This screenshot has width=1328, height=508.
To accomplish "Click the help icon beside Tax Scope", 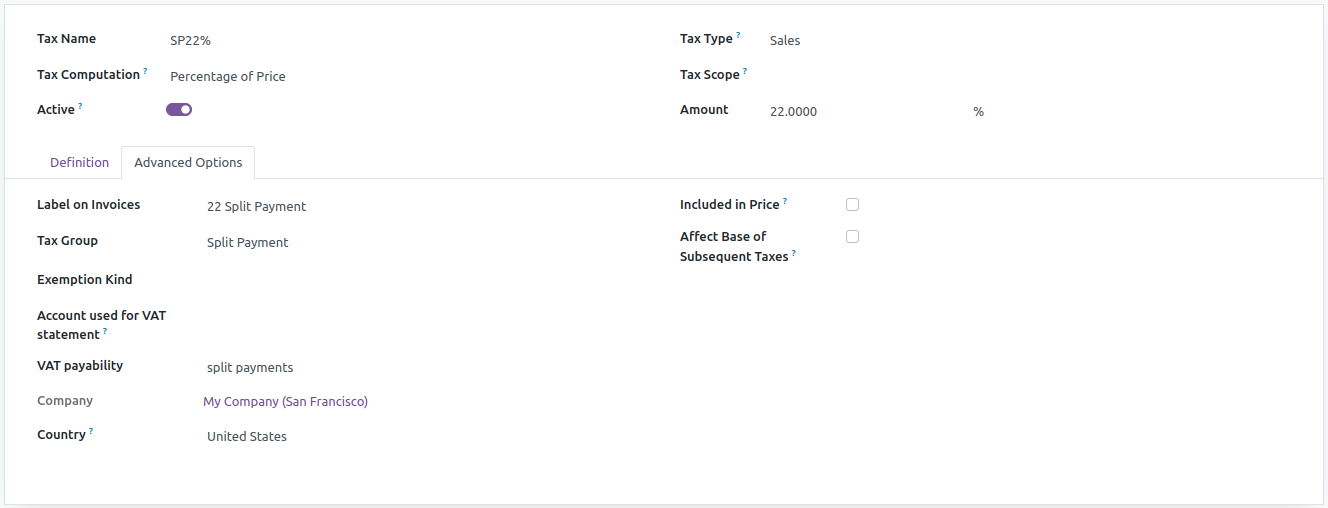I will (x=745, y=71).
